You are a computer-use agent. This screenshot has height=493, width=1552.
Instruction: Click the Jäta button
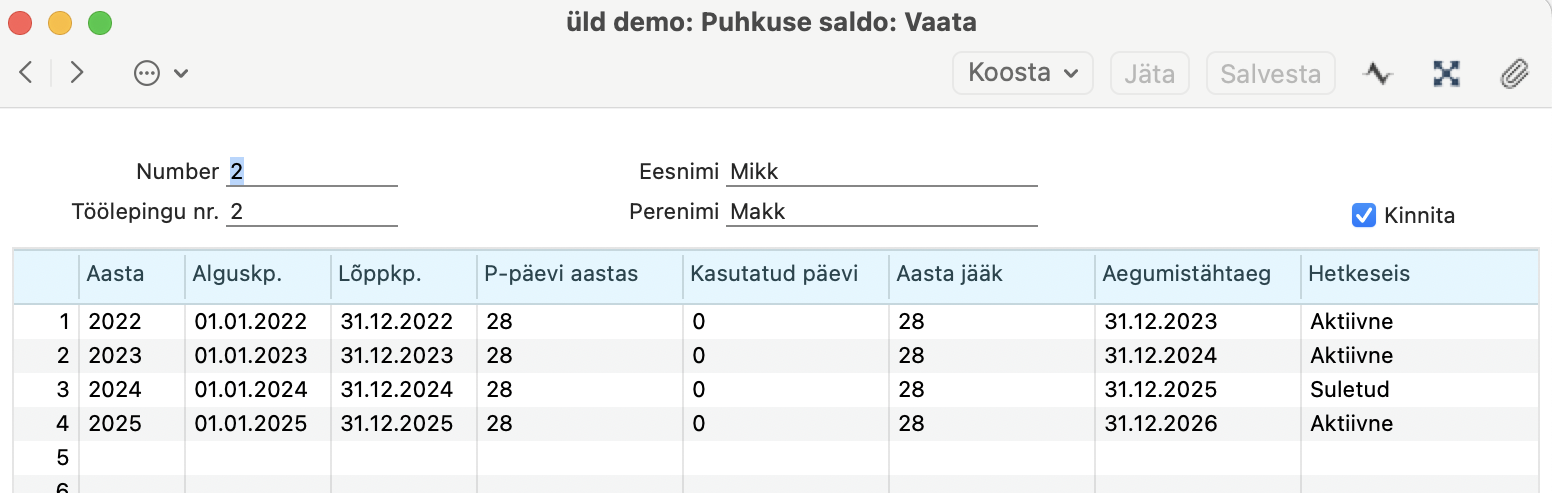1150,73
